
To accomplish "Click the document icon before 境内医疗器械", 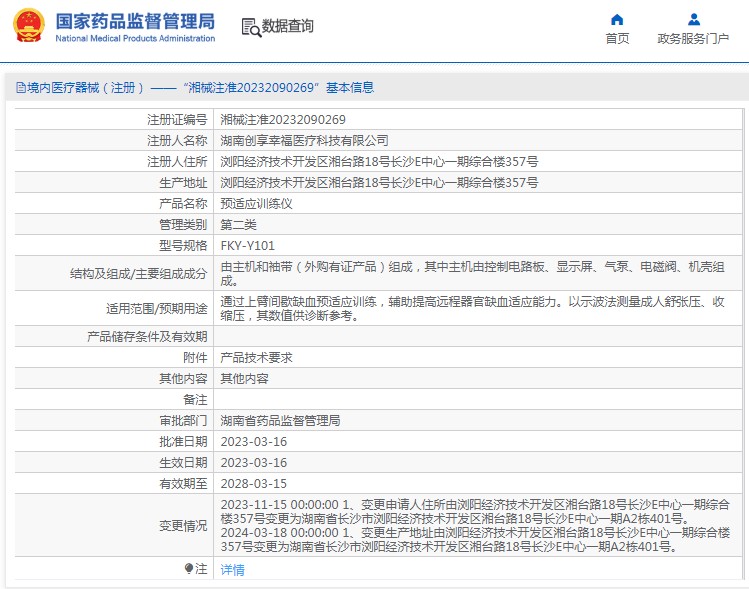I will pyautogui.click(x=19, y=88).
